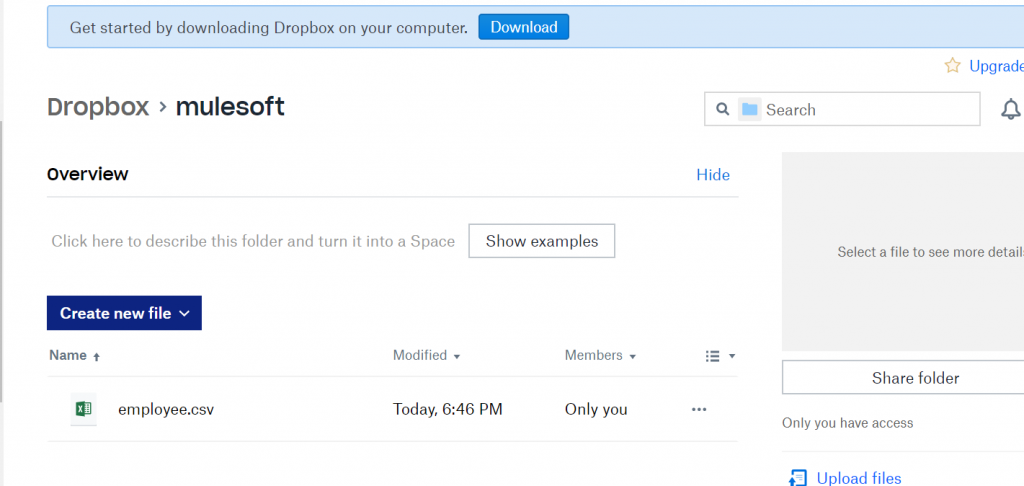Click Only you have access text
This screenshot has width=1024, height=486.
point(847,423)
